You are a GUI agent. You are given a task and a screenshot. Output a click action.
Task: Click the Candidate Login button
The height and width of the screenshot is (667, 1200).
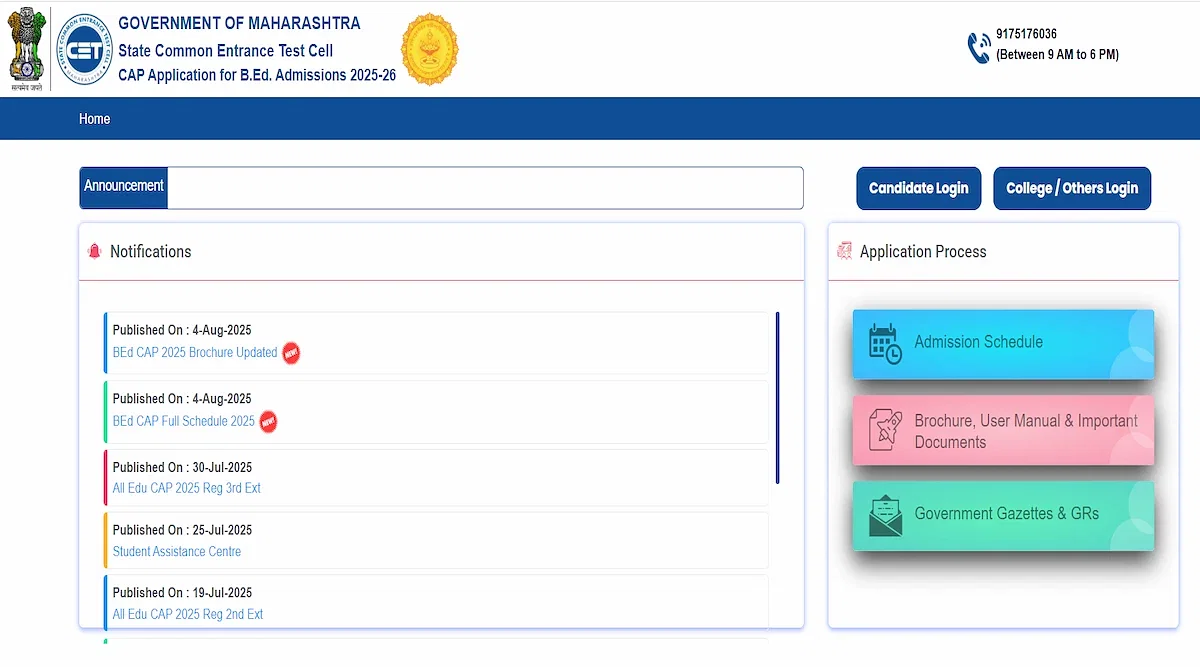pos(918,188)
